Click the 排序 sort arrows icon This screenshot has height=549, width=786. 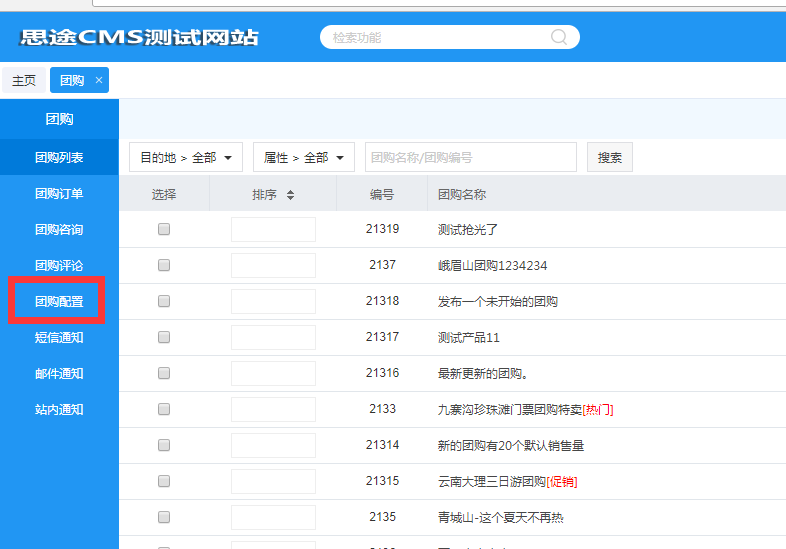[290, 195]
